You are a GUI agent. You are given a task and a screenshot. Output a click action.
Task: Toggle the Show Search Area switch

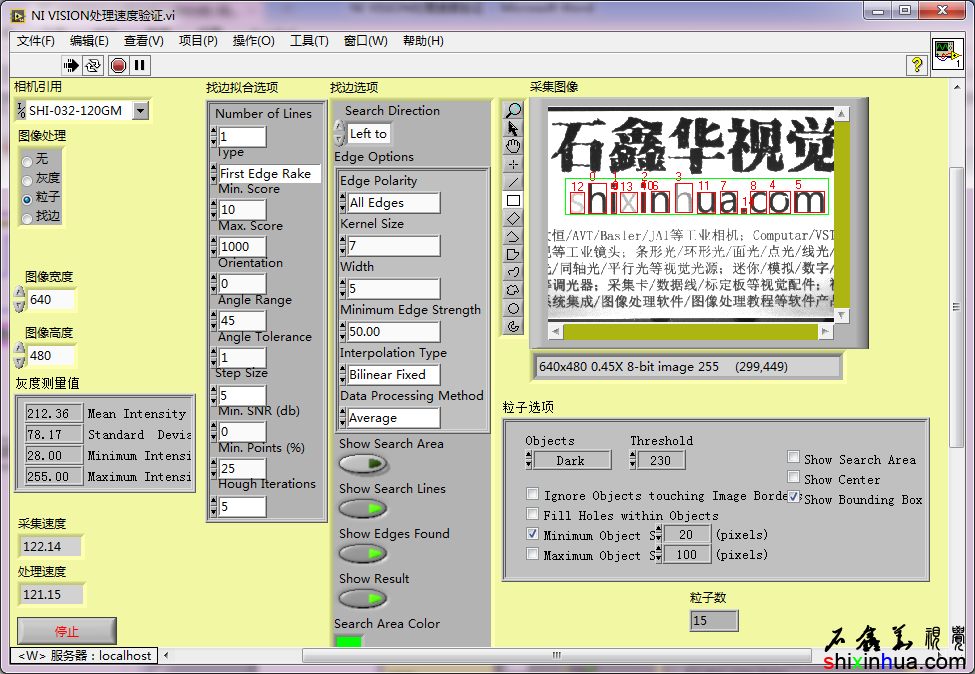pos(363,464)
